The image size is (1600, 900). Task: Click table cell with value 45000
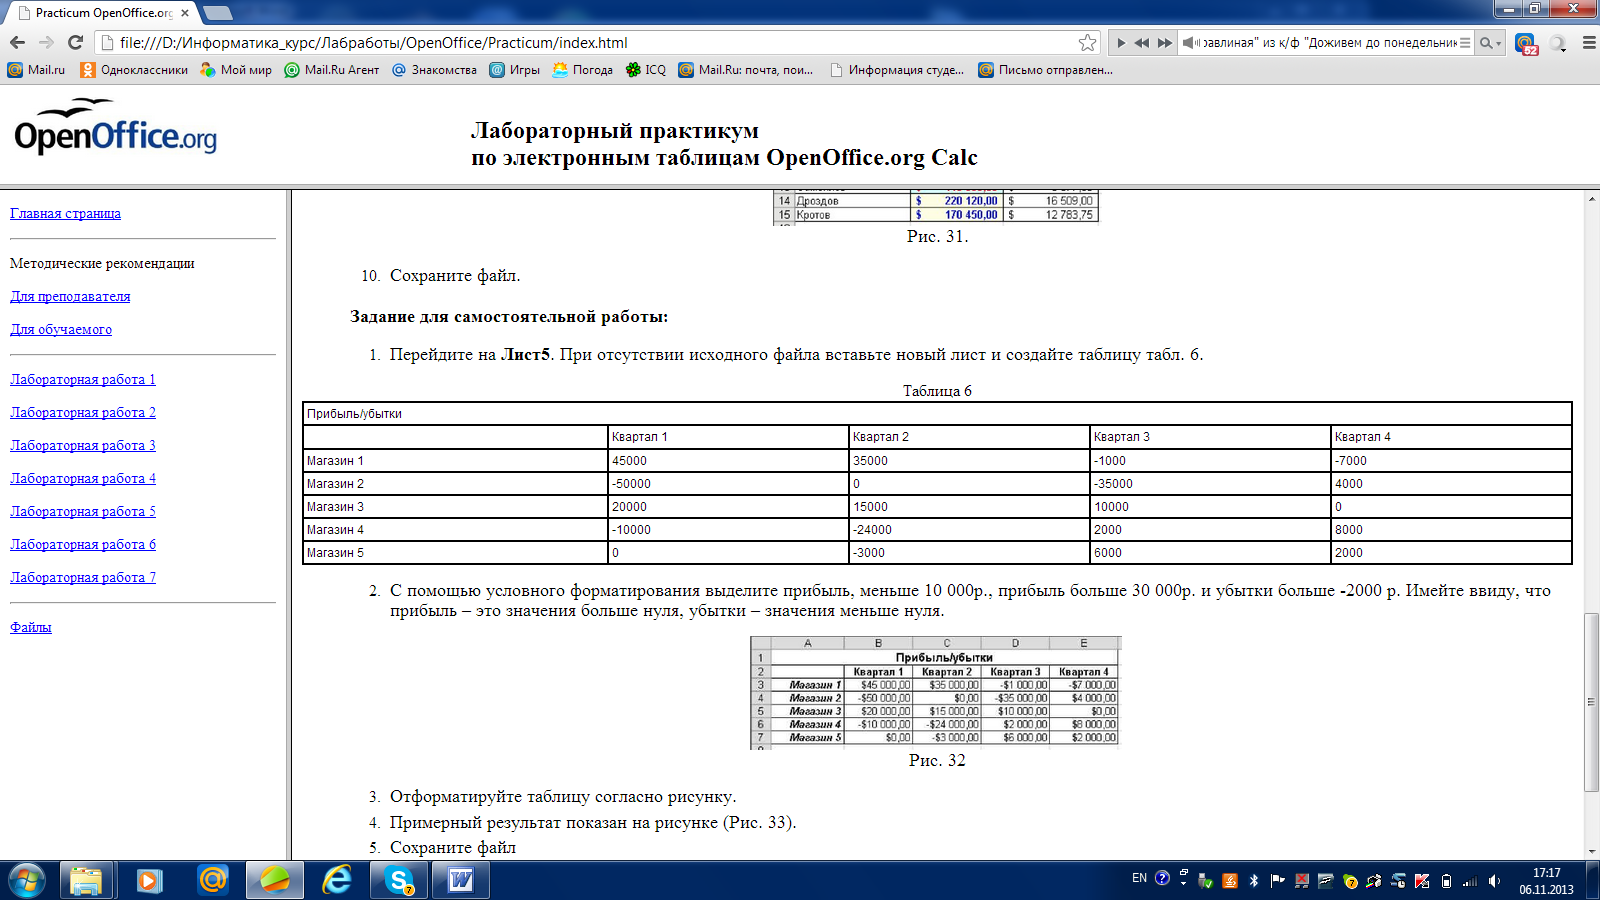[728, 461]
